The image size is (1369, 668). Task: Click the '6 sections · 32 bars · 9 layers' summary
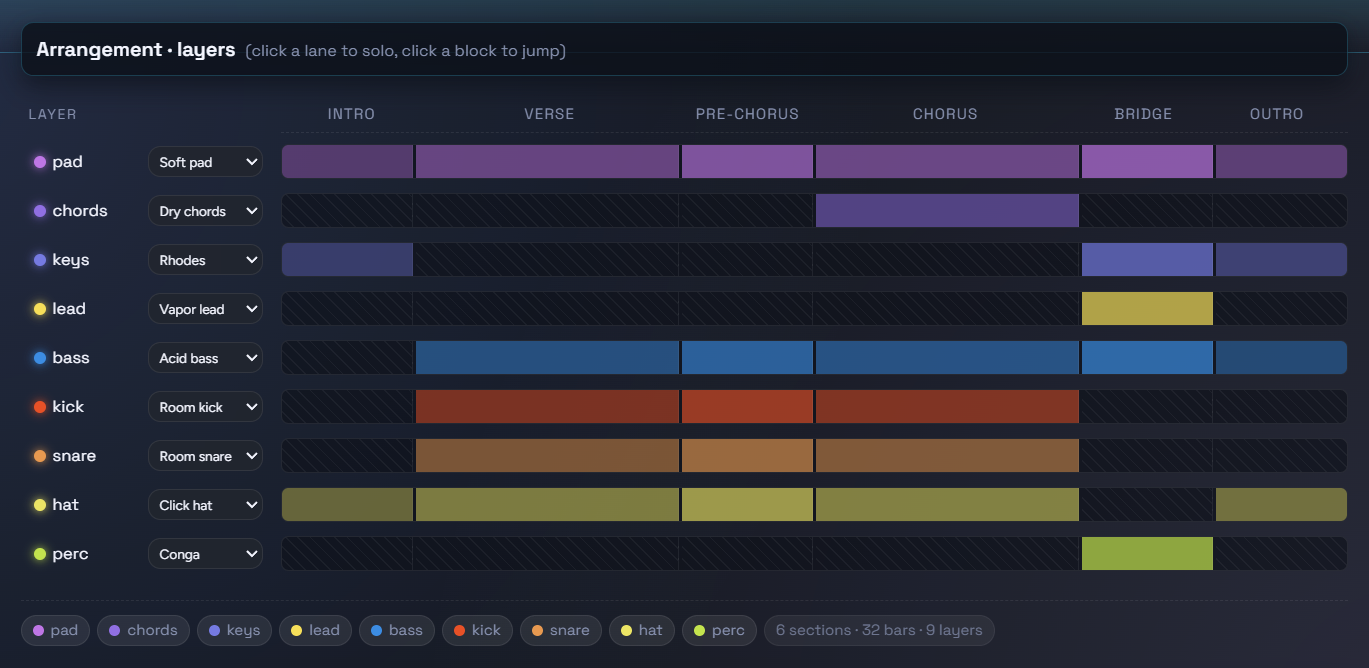[x=879, y=630]
